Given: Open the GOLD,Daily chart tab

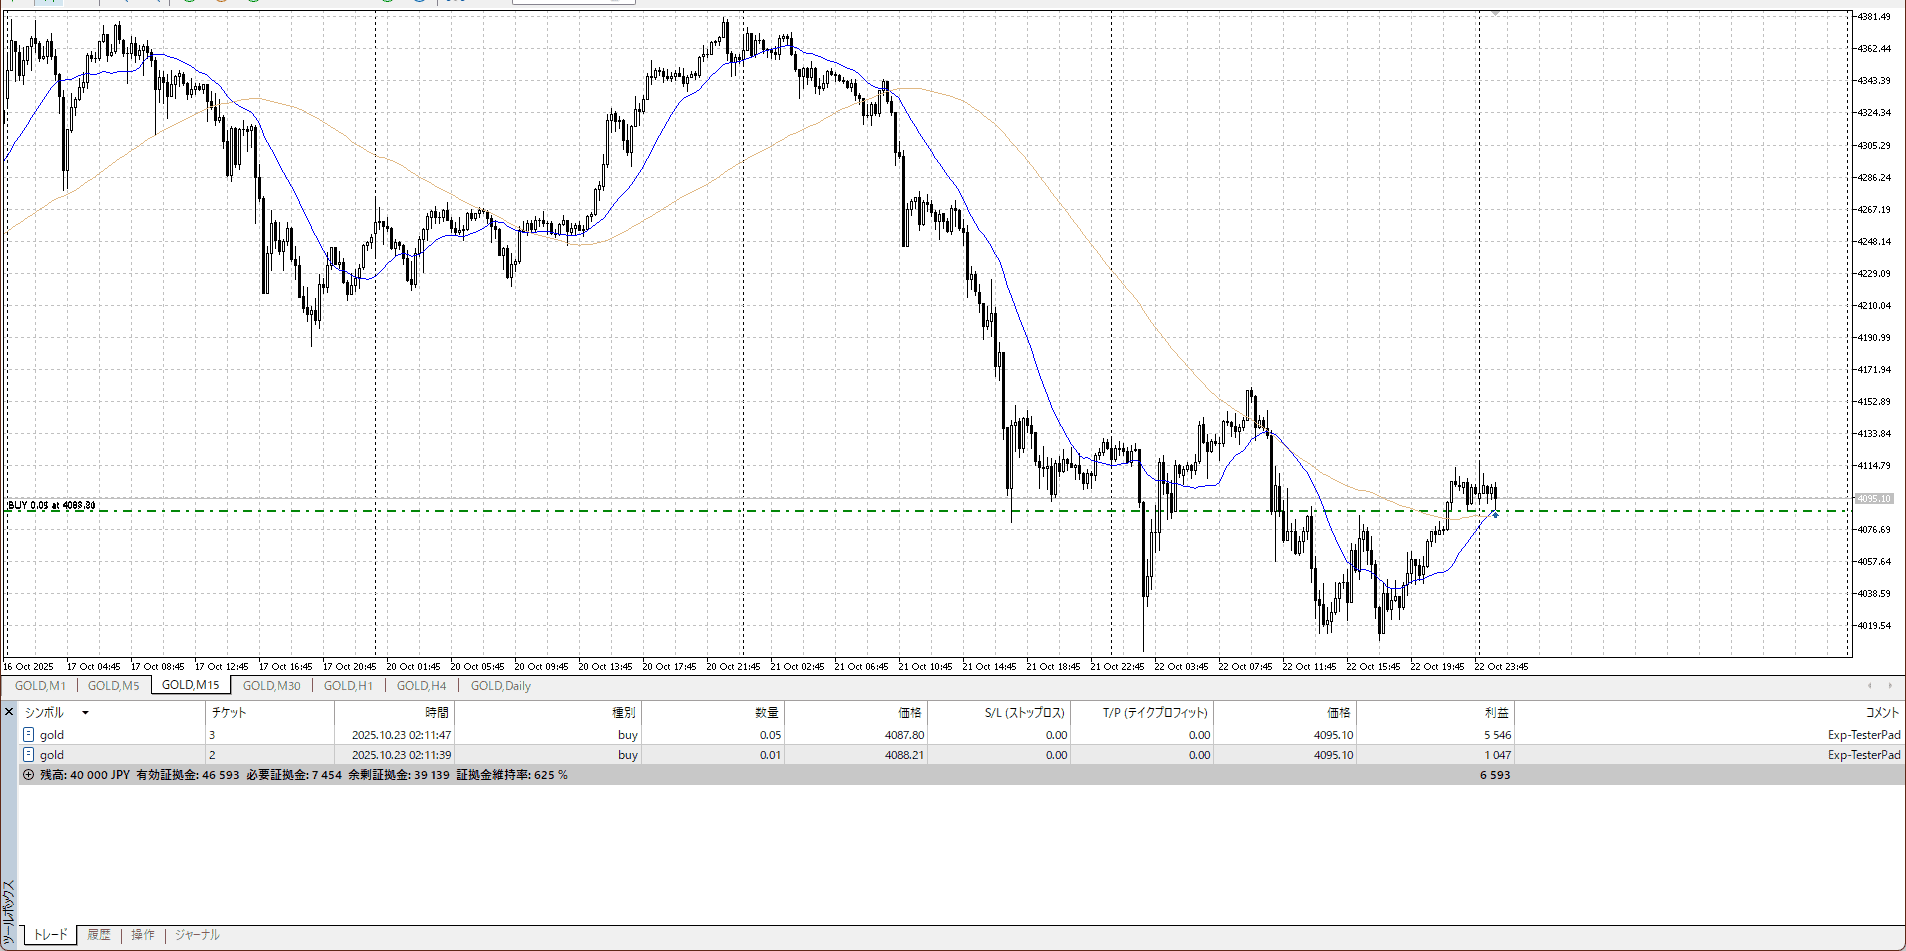Looking at the screenshot, I should 500,686.
